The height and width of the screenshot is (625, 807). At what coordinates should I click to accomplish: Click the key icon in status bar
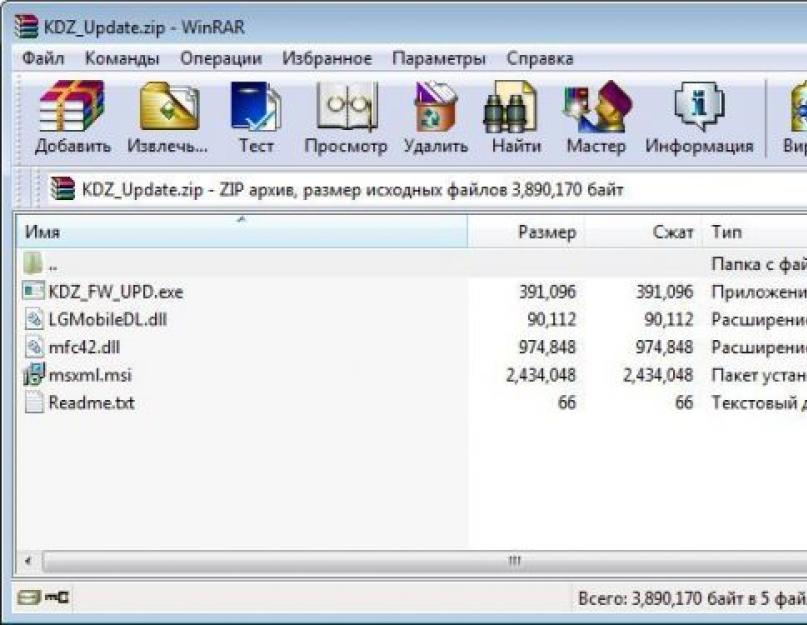(57, 597)
